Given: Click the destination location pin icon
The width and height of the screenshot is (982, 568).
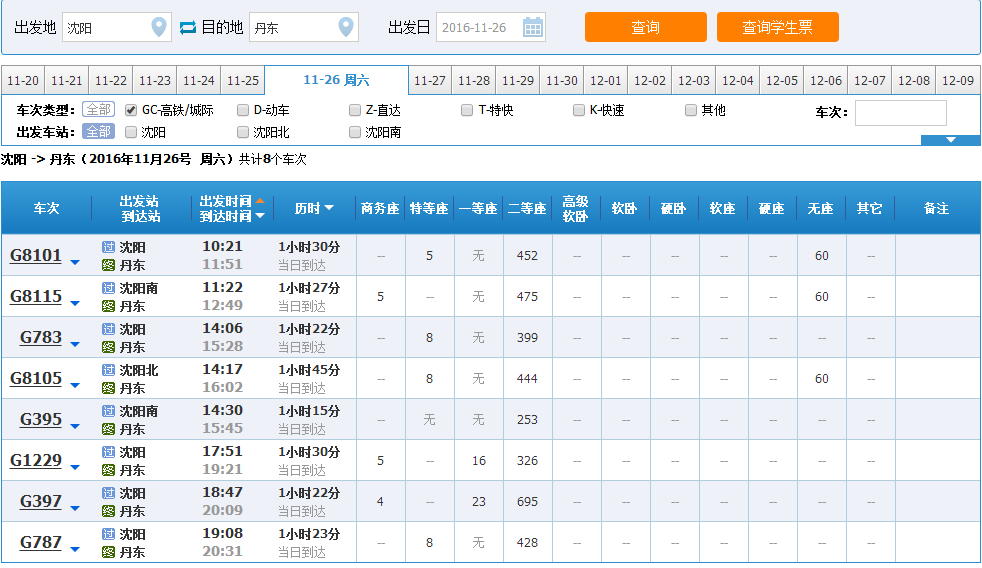Looking at the screenshot, I should (346, 27).
